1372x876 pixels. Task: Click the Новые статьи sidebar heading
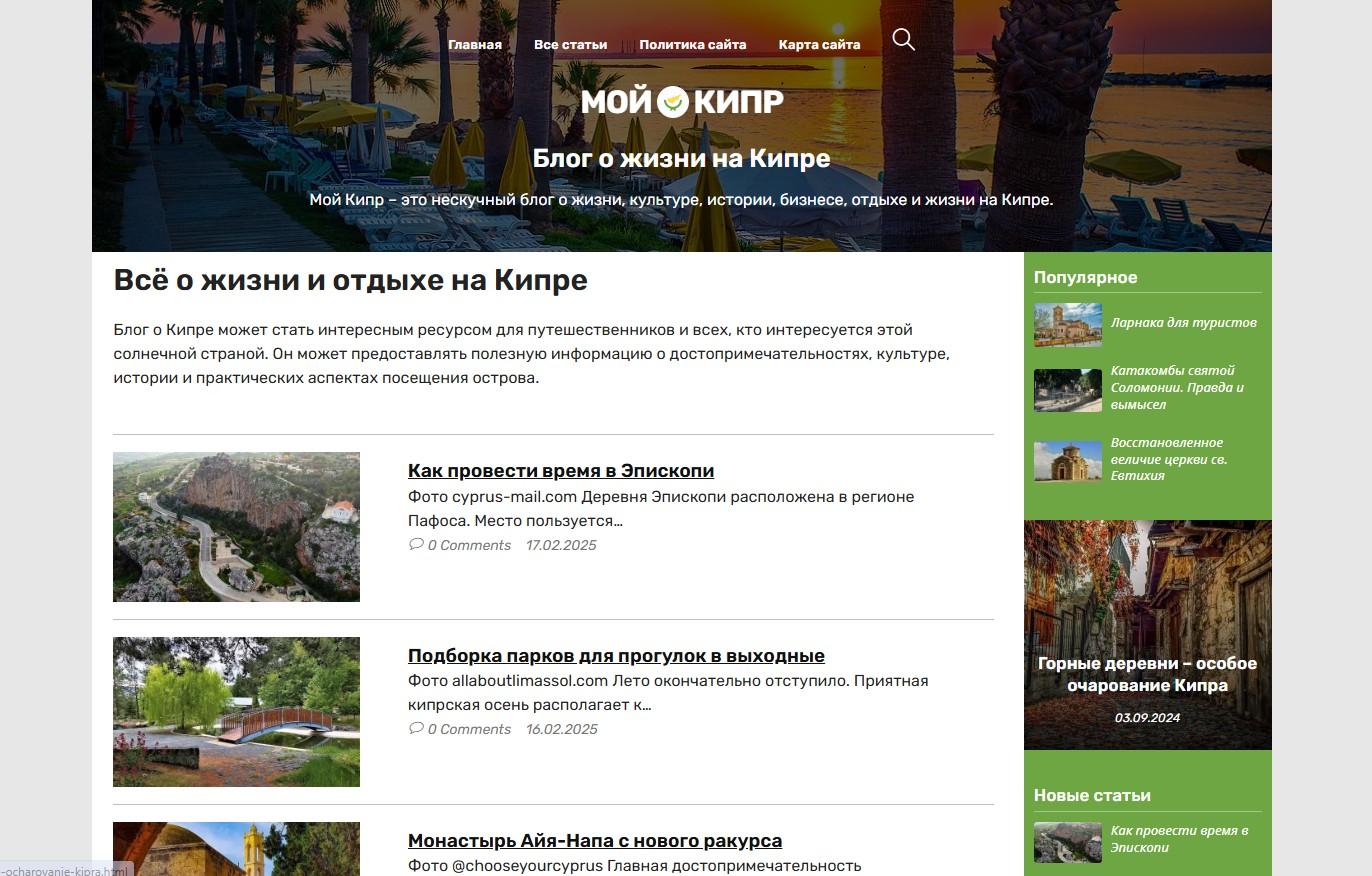coord(1092,795)
